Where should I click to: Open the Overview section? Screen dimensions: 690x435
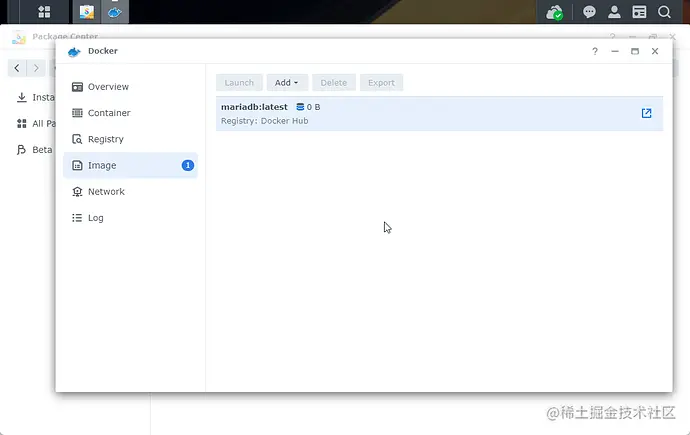tap(131, 87)
